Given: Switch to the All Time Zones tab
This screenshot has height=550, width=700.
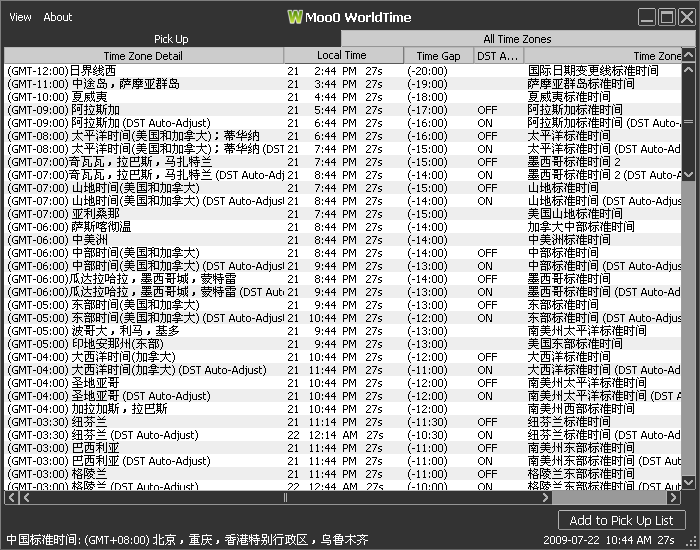Looking at the screenshot, I should pyautogui.click(x=517, y=39).
